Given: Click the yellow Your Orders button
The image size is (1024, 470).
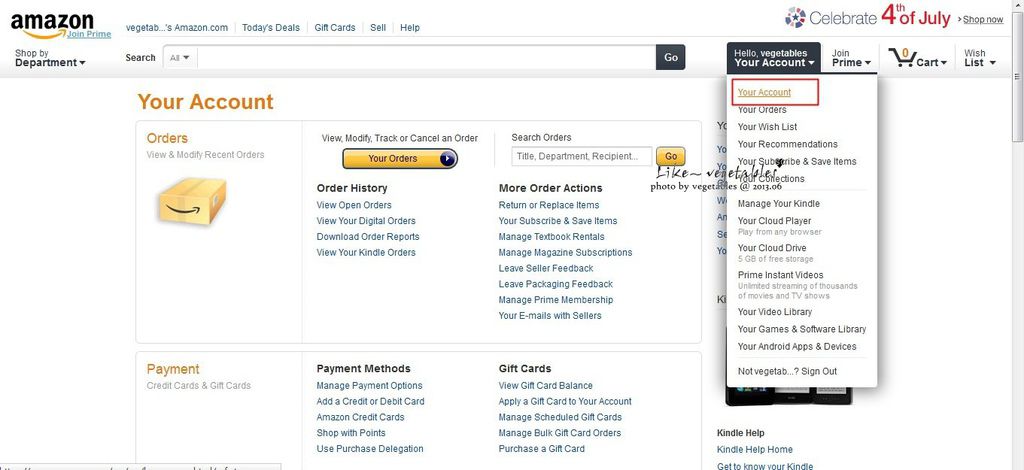Looking at the screenshot, I should pos(400,159).
